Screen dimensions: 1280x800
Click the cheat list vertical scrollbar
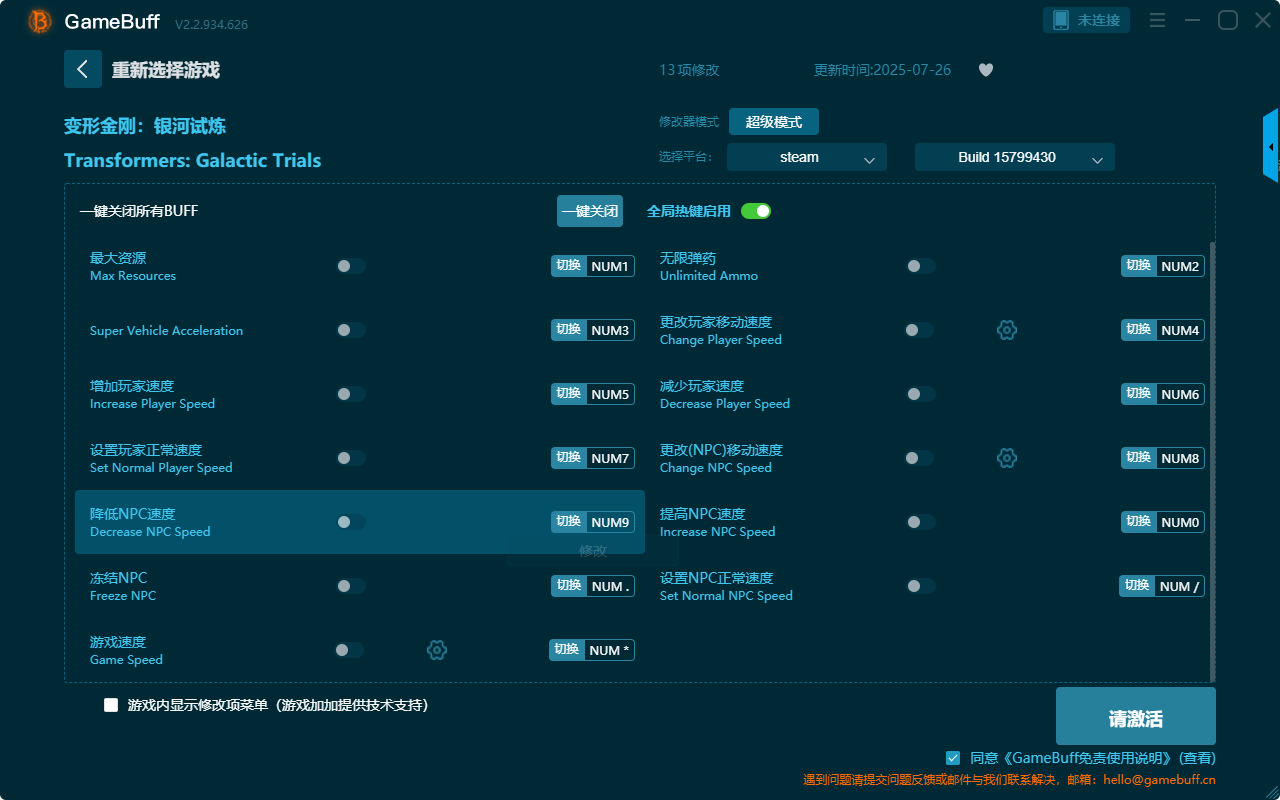point(1213,460)
